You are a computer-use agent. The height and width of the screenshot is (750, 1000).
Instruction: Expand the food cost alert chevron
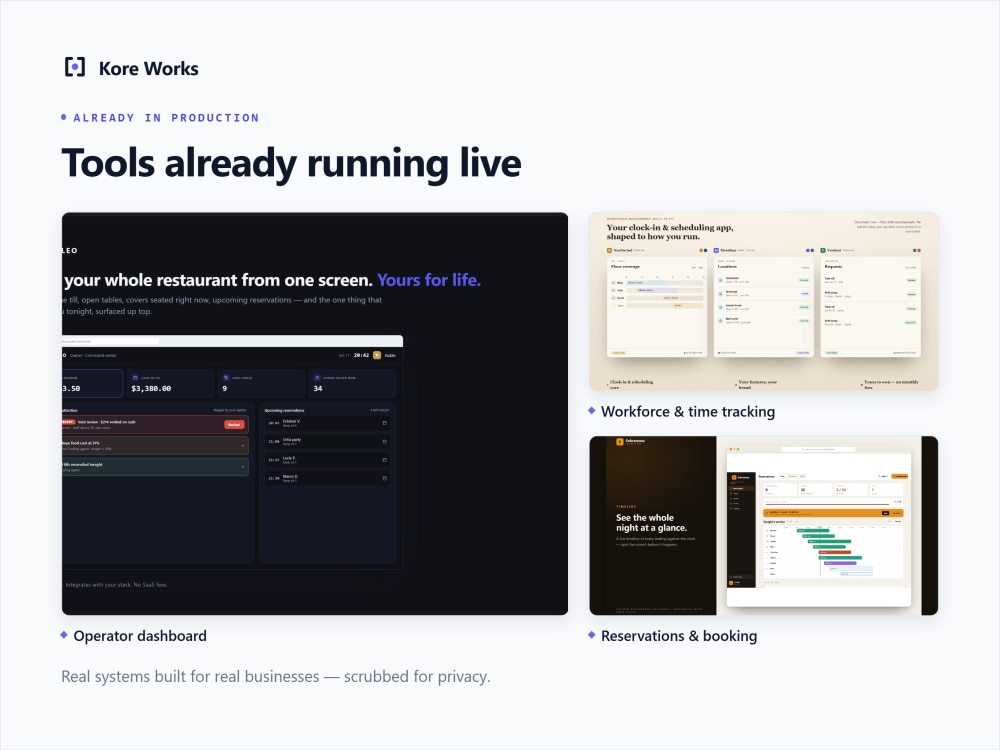click(242, 446)
